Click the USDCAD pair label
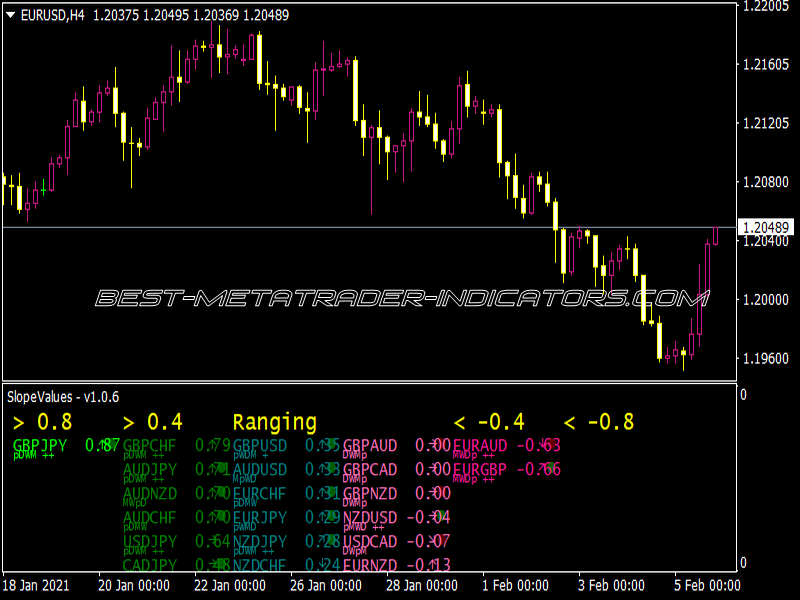Screen dimensions: 800x600 point(370,541)
